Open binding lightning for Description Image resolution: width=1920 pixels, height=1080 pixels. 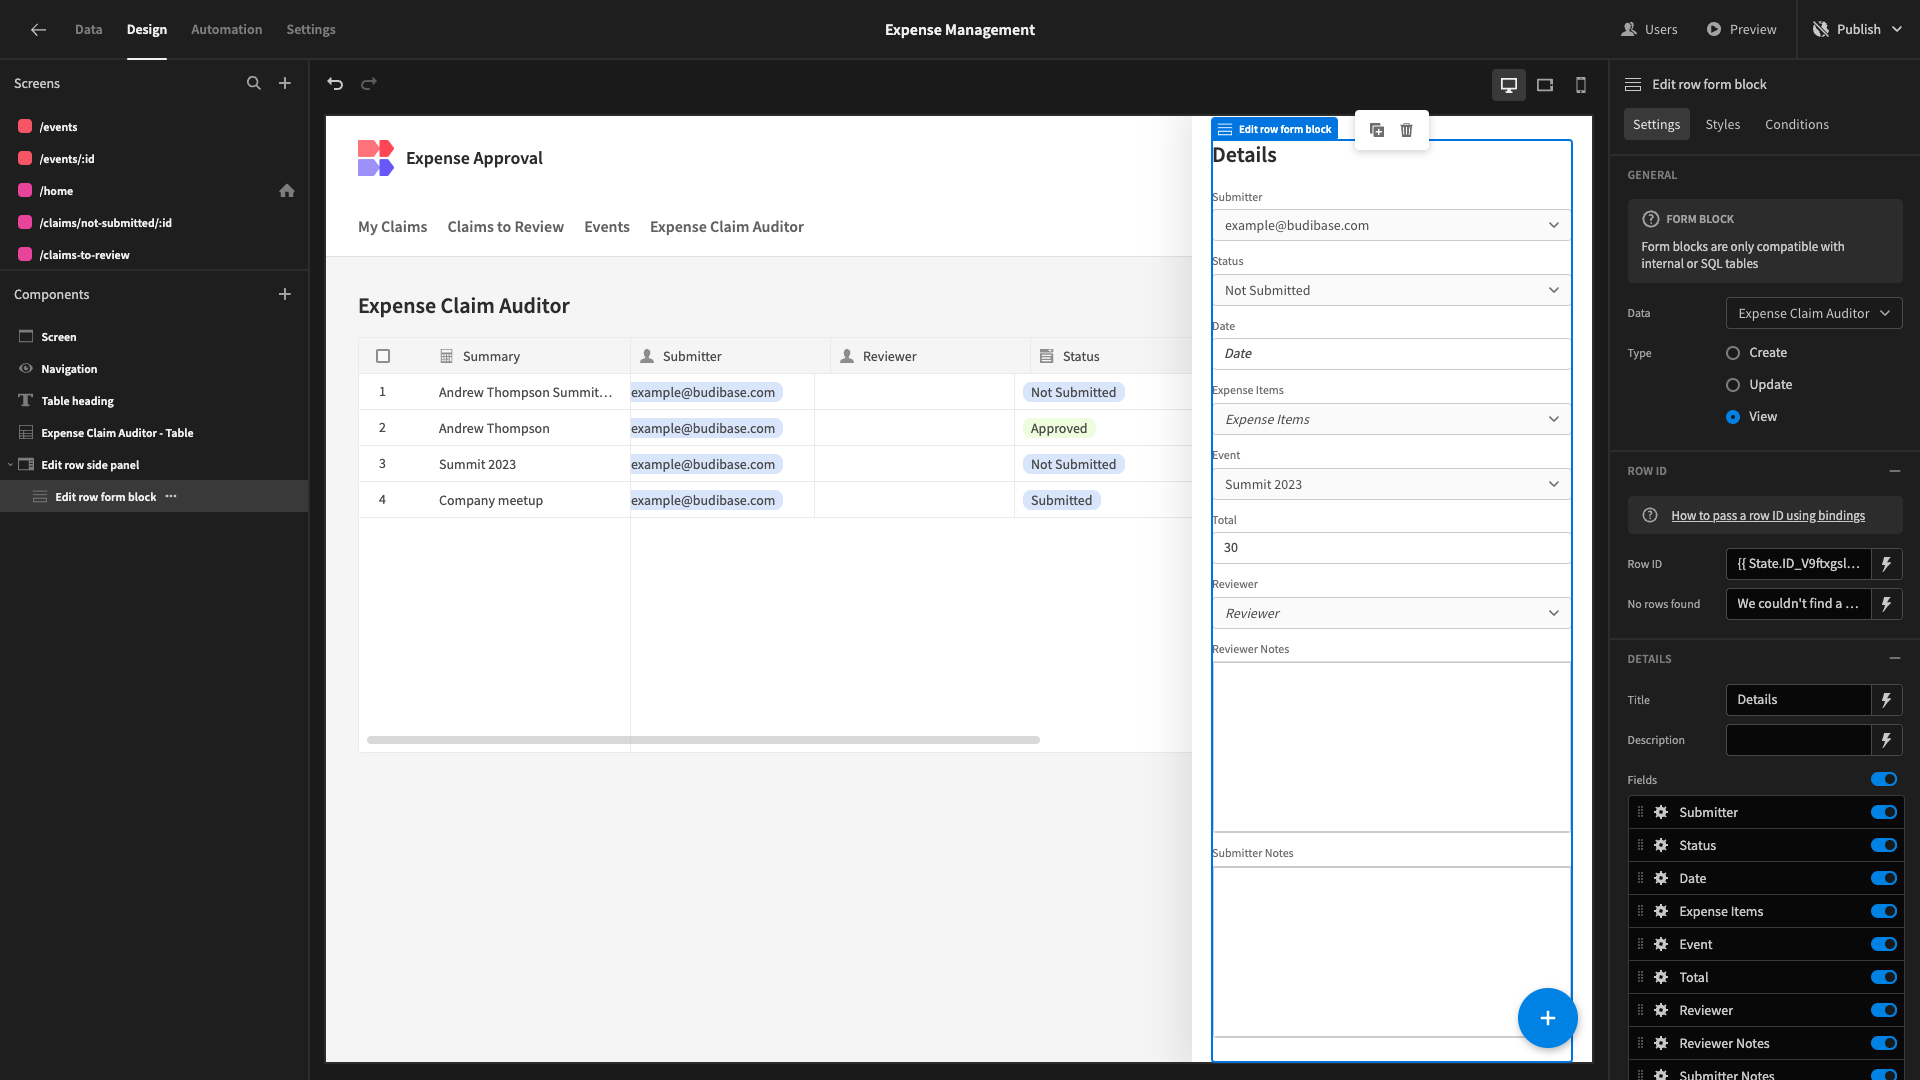tap(1887, 740)
